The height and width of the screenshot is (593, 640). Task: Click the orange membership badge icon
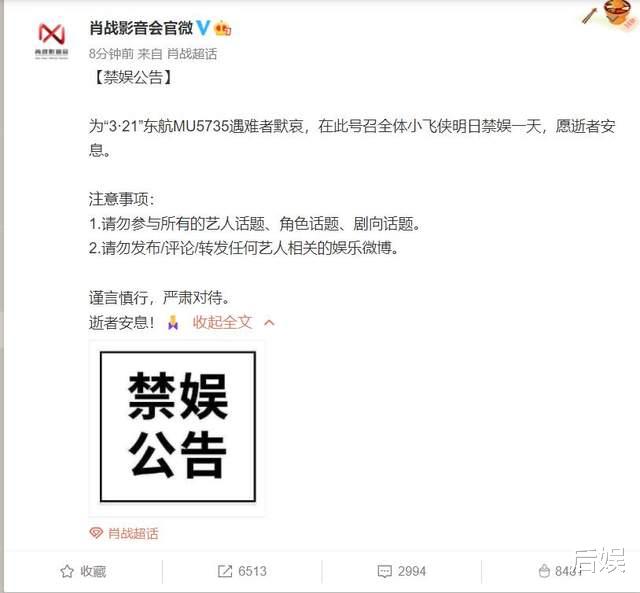point(222,28)
